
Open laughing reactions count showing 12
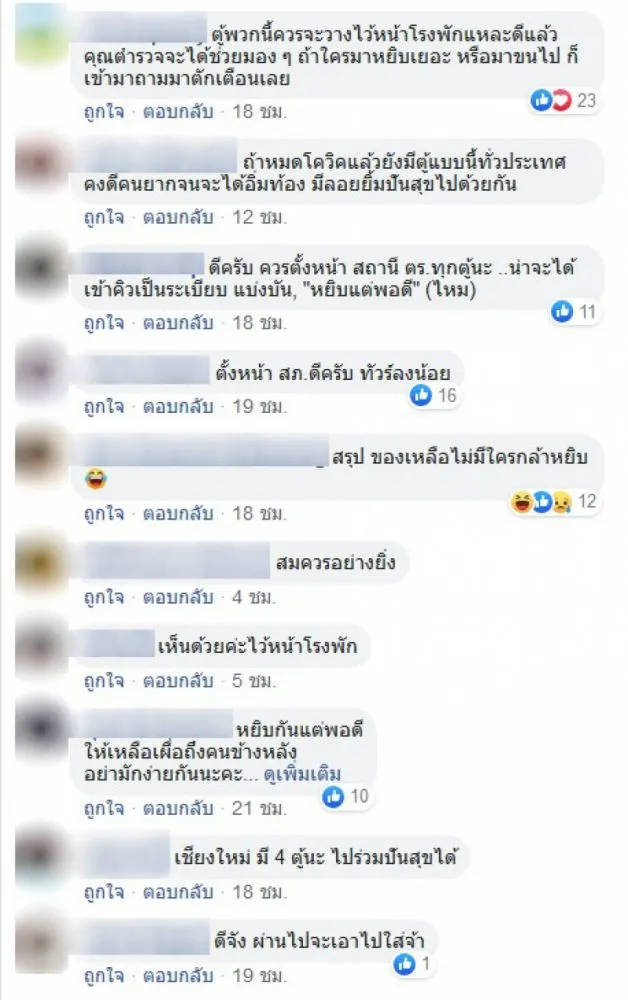pyautogui.click(x=553, y=502)
